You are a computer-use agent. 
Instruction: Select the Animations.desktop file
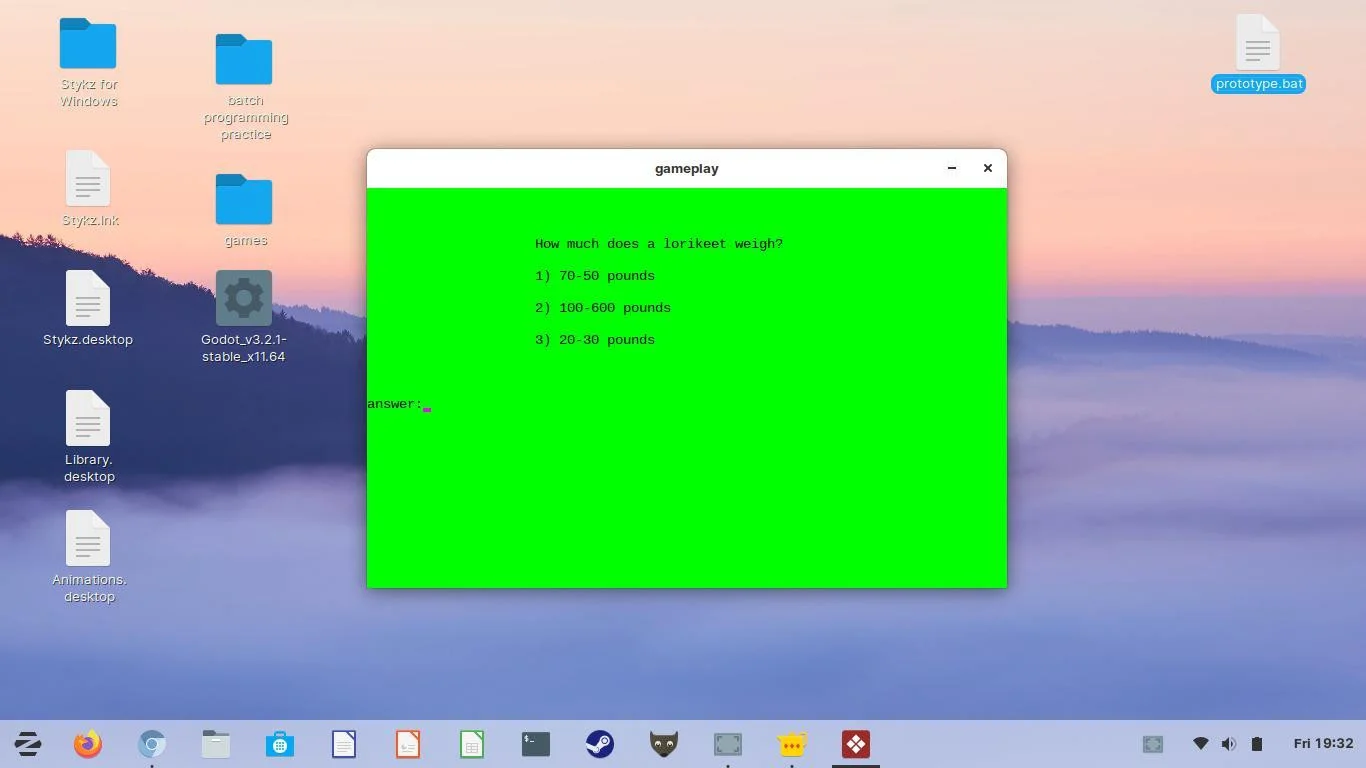click(x=89, y=557)
